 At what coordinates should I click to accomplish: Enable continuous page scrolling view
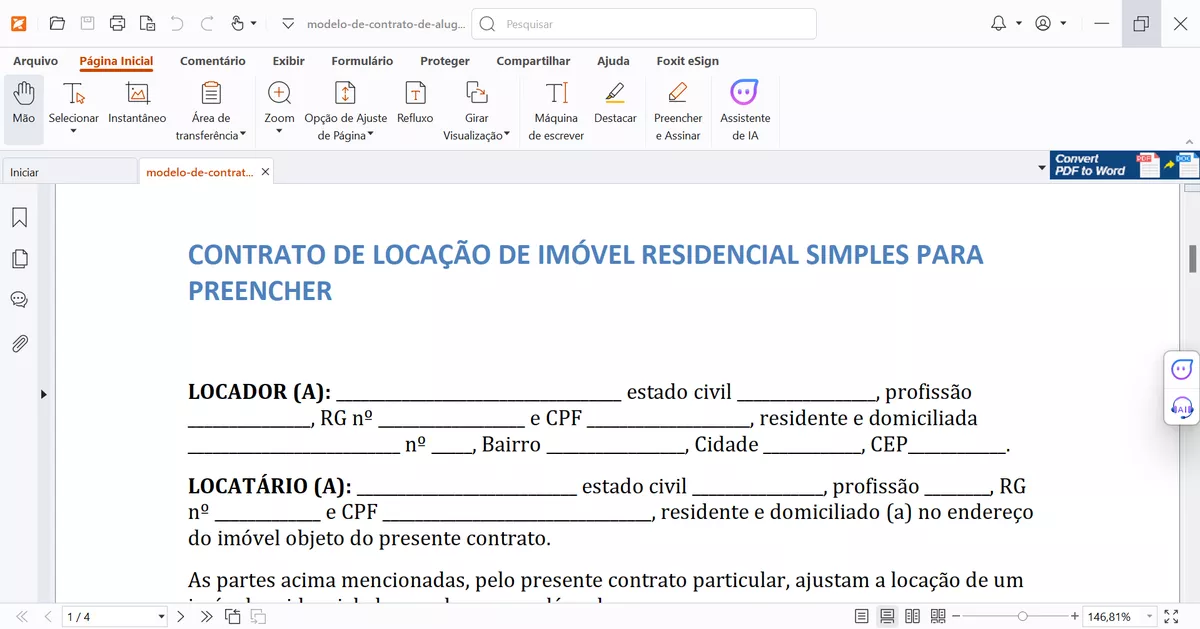click(x=886, y=616)
